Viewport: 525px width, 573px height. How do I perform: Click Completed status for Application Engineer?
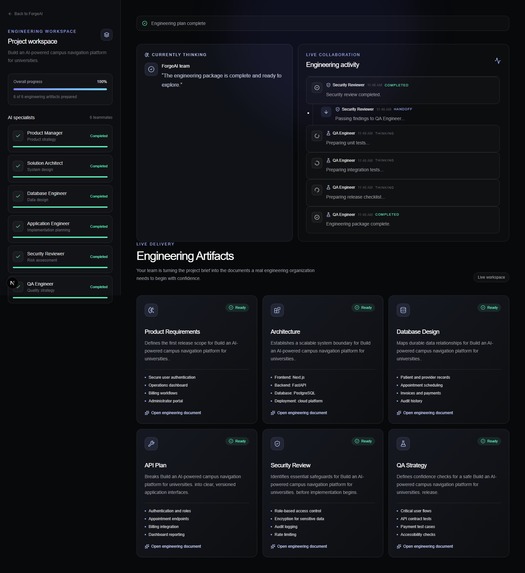coord(99,227)
